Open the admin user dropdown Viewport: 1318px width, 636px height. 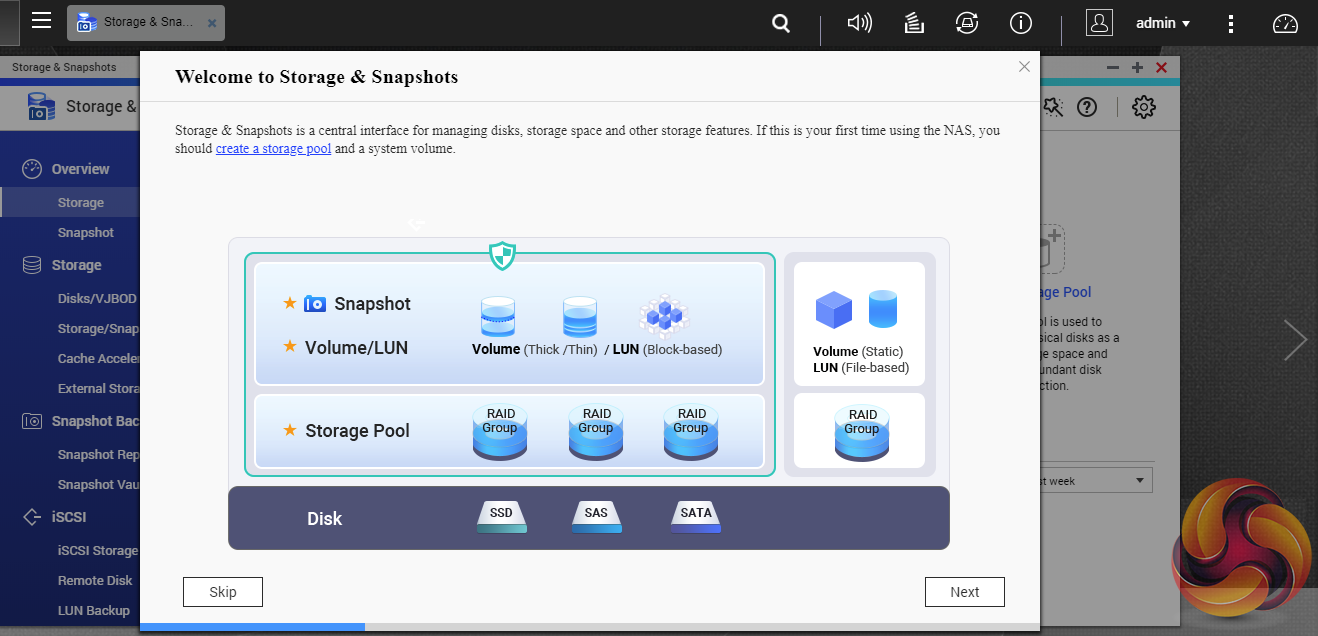pos(1162,23)
